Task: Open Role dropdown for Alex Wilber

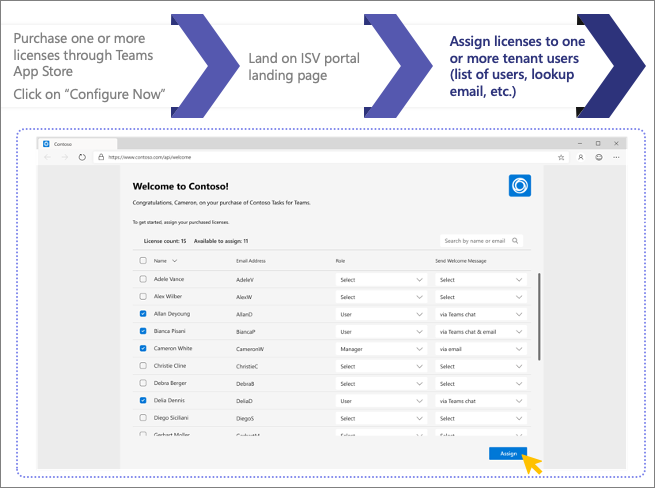Action: [381, 297]
